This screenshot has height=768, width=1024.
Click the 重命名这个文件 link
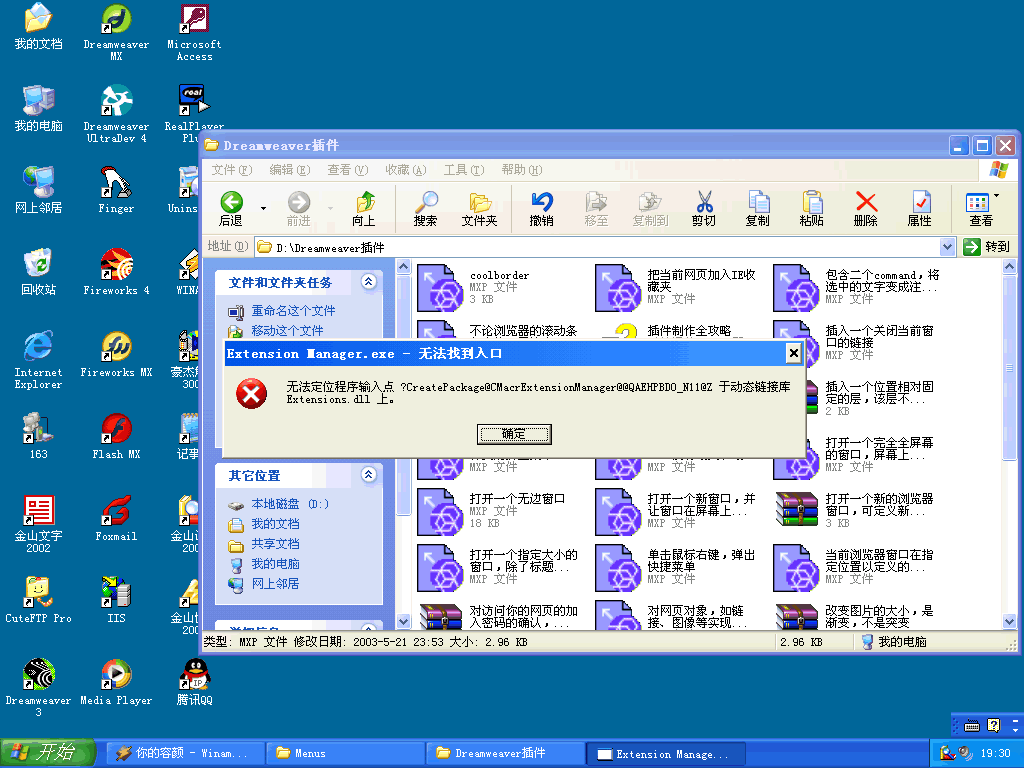pos(292,311)
